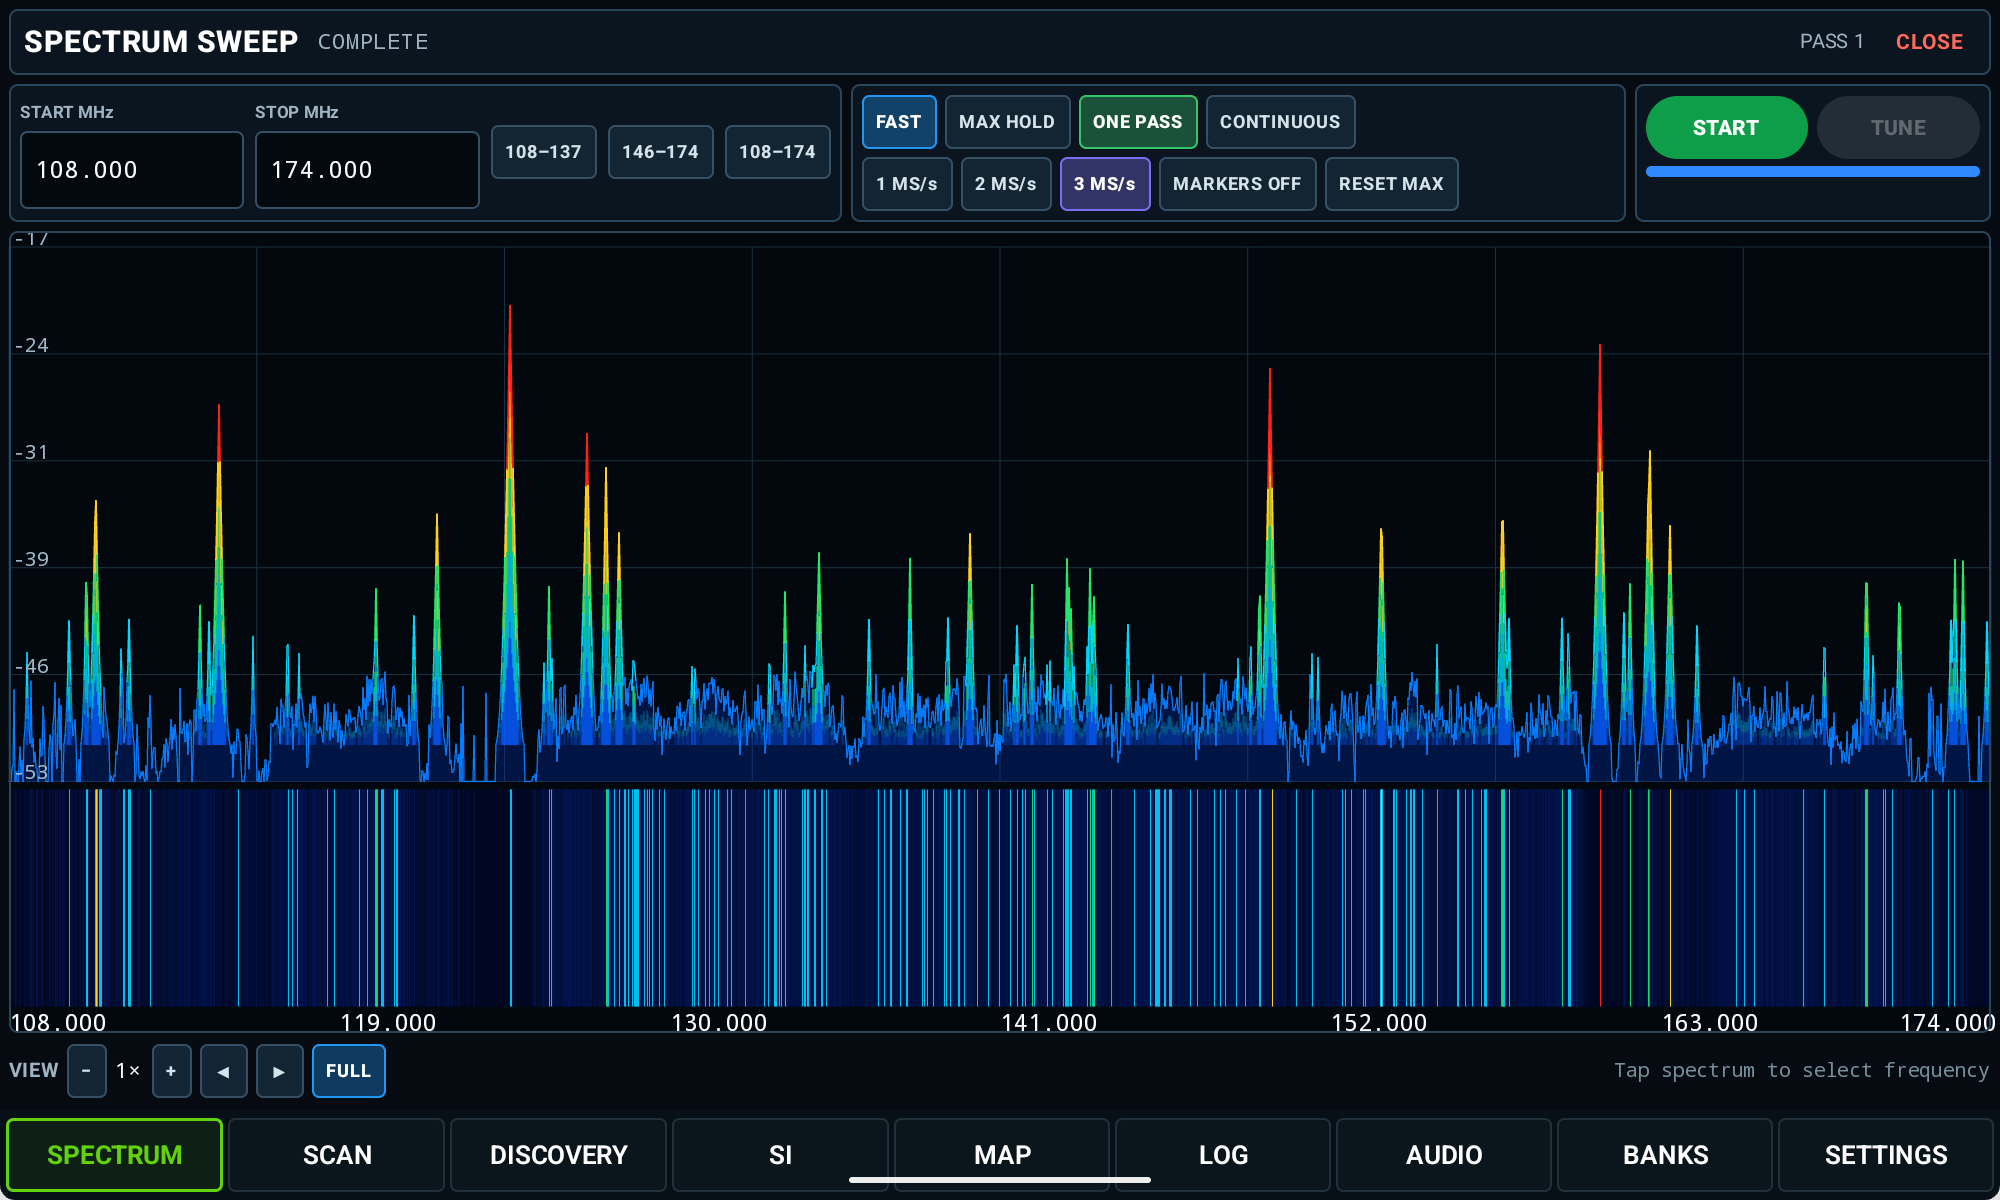
Task: Toggle MAX HOLD mode
Action: tap(1007, 122)
